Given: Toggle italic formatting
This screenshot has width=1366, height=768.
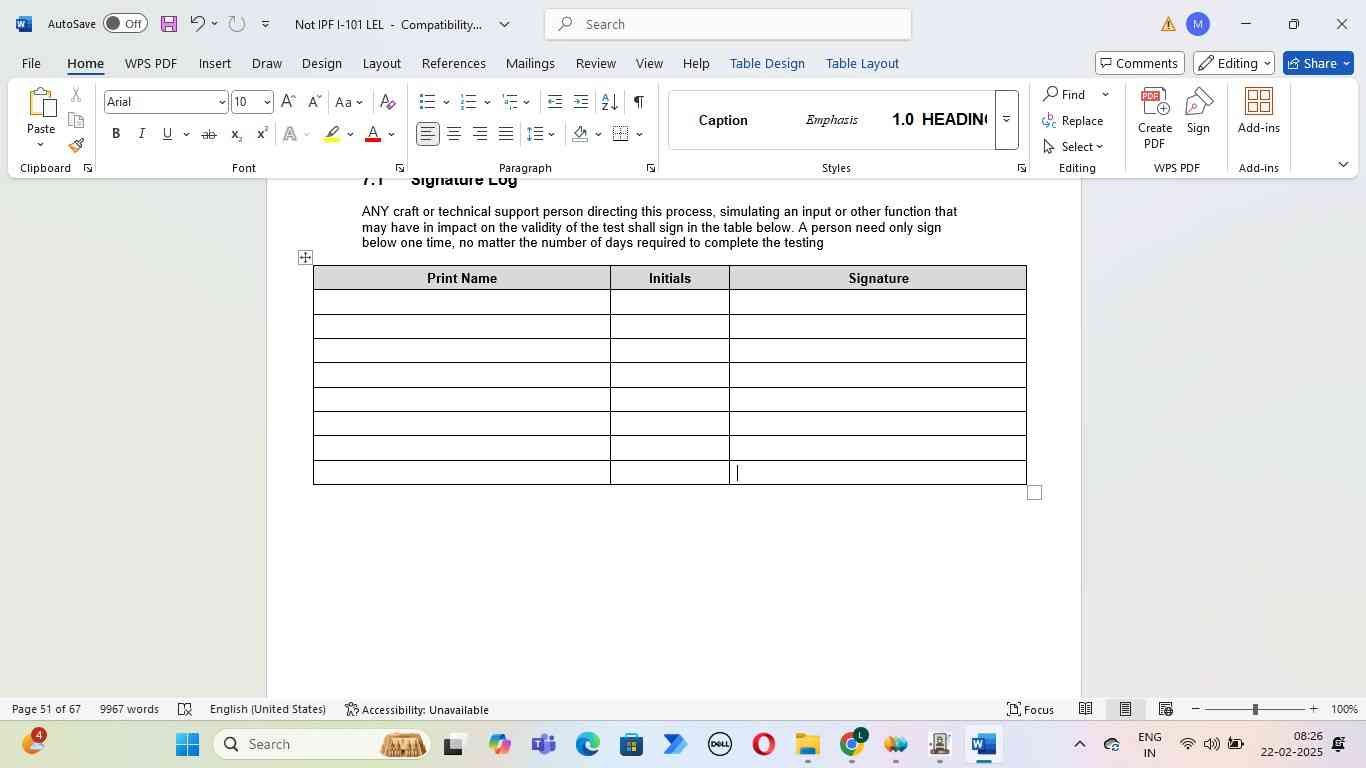Looking at the screenshot, I should 141,134.
